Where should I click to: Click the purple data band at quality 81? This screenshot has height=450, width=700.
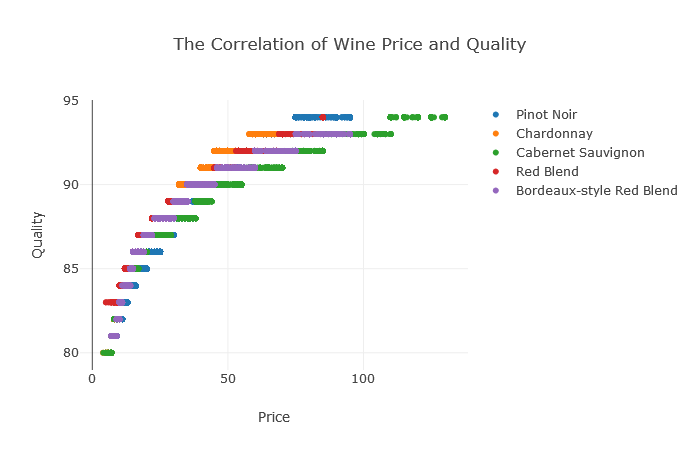click(x=114, y=336)
